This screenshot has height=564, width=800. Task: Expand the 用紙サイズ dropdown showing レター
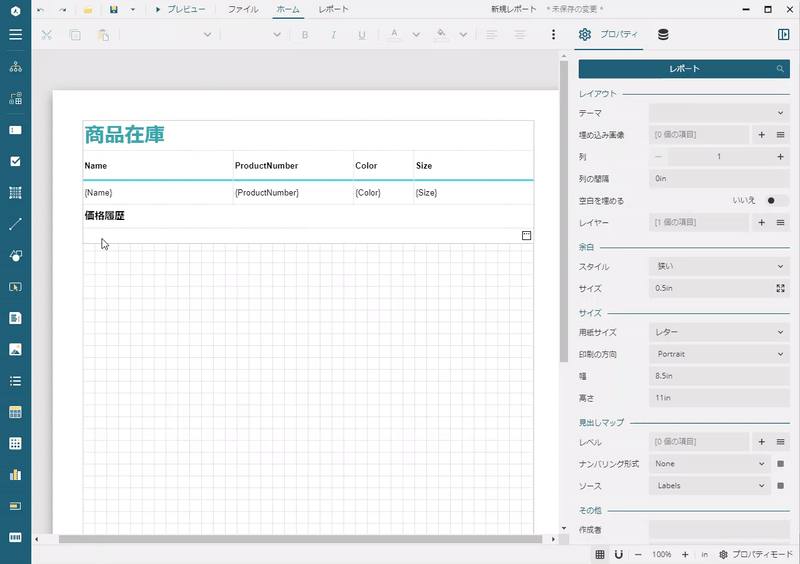(x=718, y=331)
